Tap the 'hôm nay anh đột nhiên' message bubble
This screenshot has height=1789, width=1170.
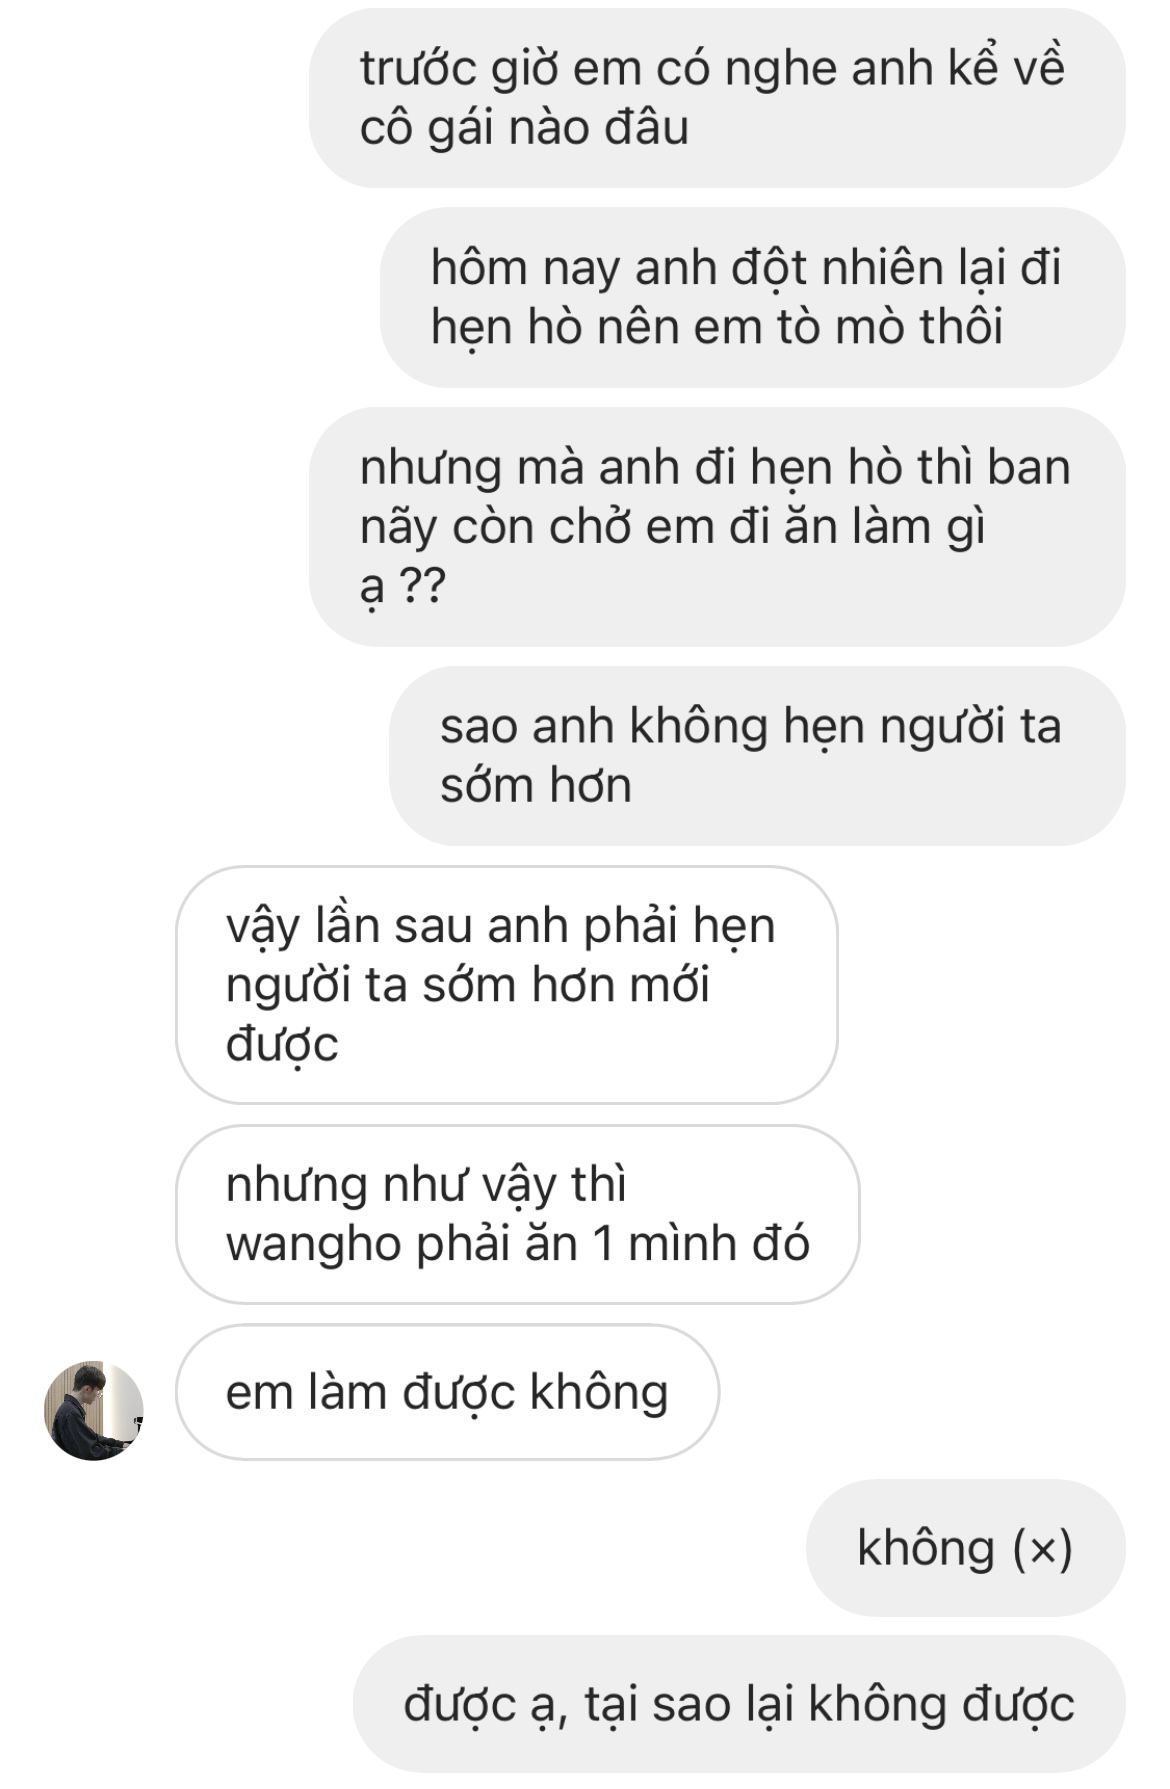point(753,297)
